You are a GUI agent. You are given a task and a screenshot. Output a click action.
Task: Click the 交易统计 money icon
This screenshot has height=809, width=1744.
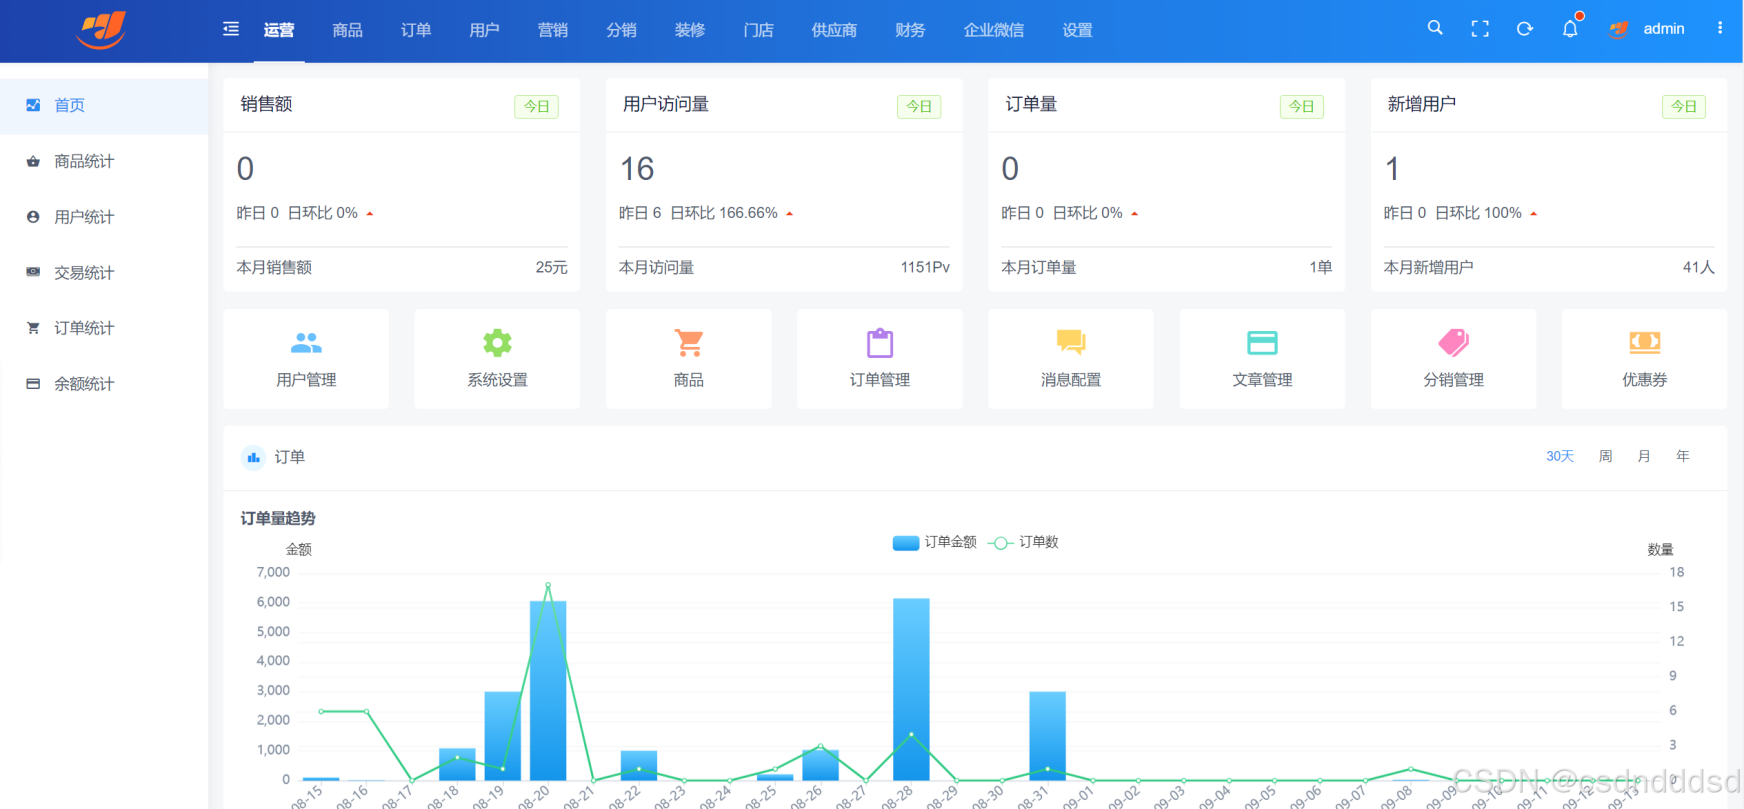(33, 272)
